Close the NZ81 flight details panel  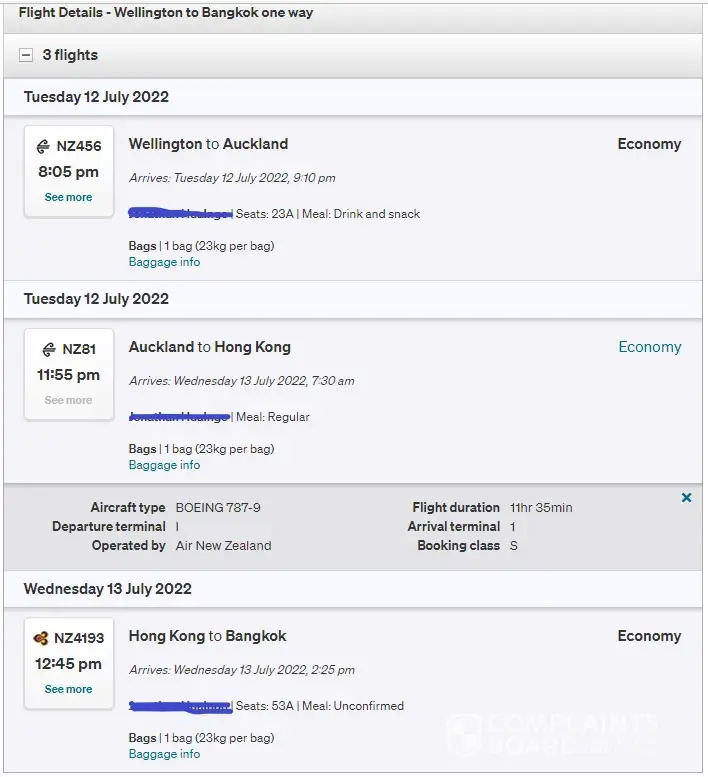pos(686,498)
